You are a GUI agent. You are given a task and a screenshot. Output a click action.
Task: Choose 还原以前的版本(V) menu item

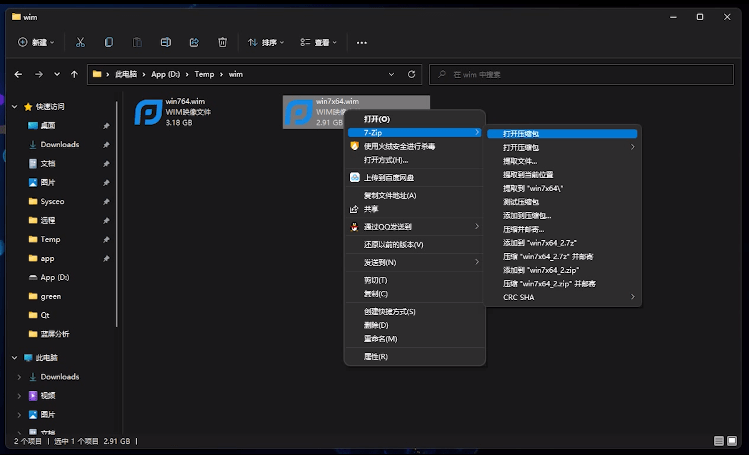tap(415, 244)
